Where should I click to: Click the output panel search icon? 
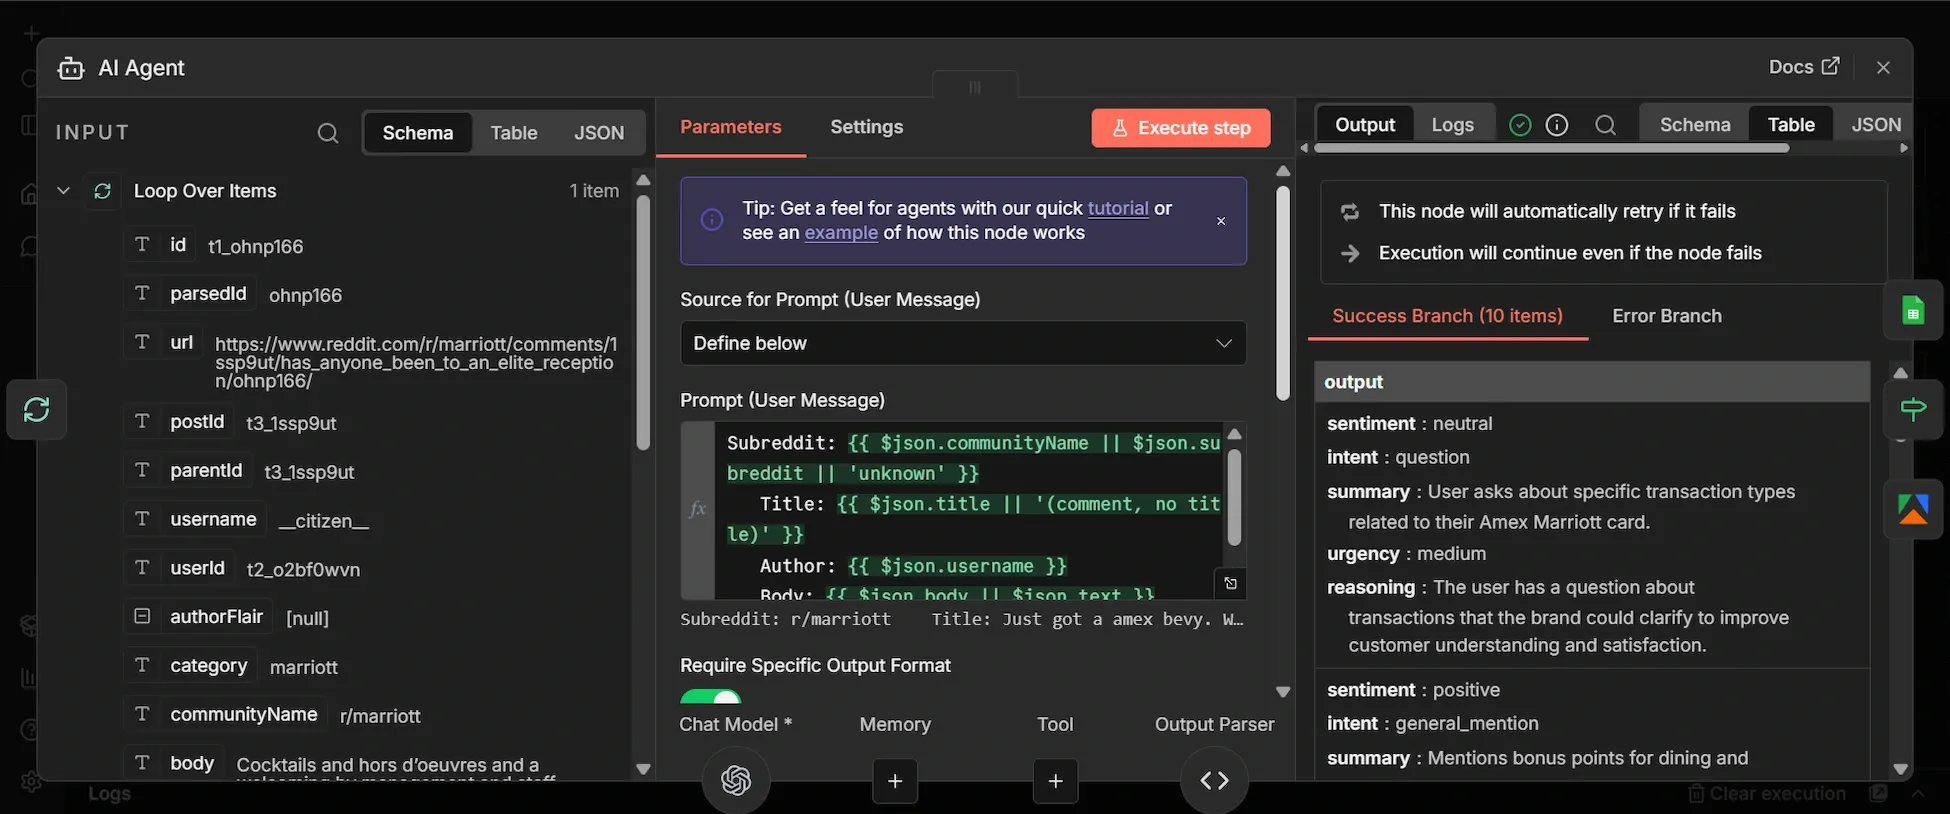pyautogui.click(x=1606, y=125)
